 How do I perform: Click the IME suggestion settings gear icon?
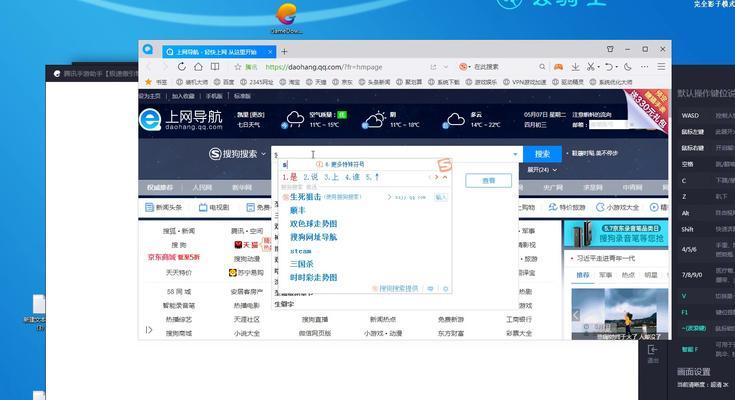445,289
